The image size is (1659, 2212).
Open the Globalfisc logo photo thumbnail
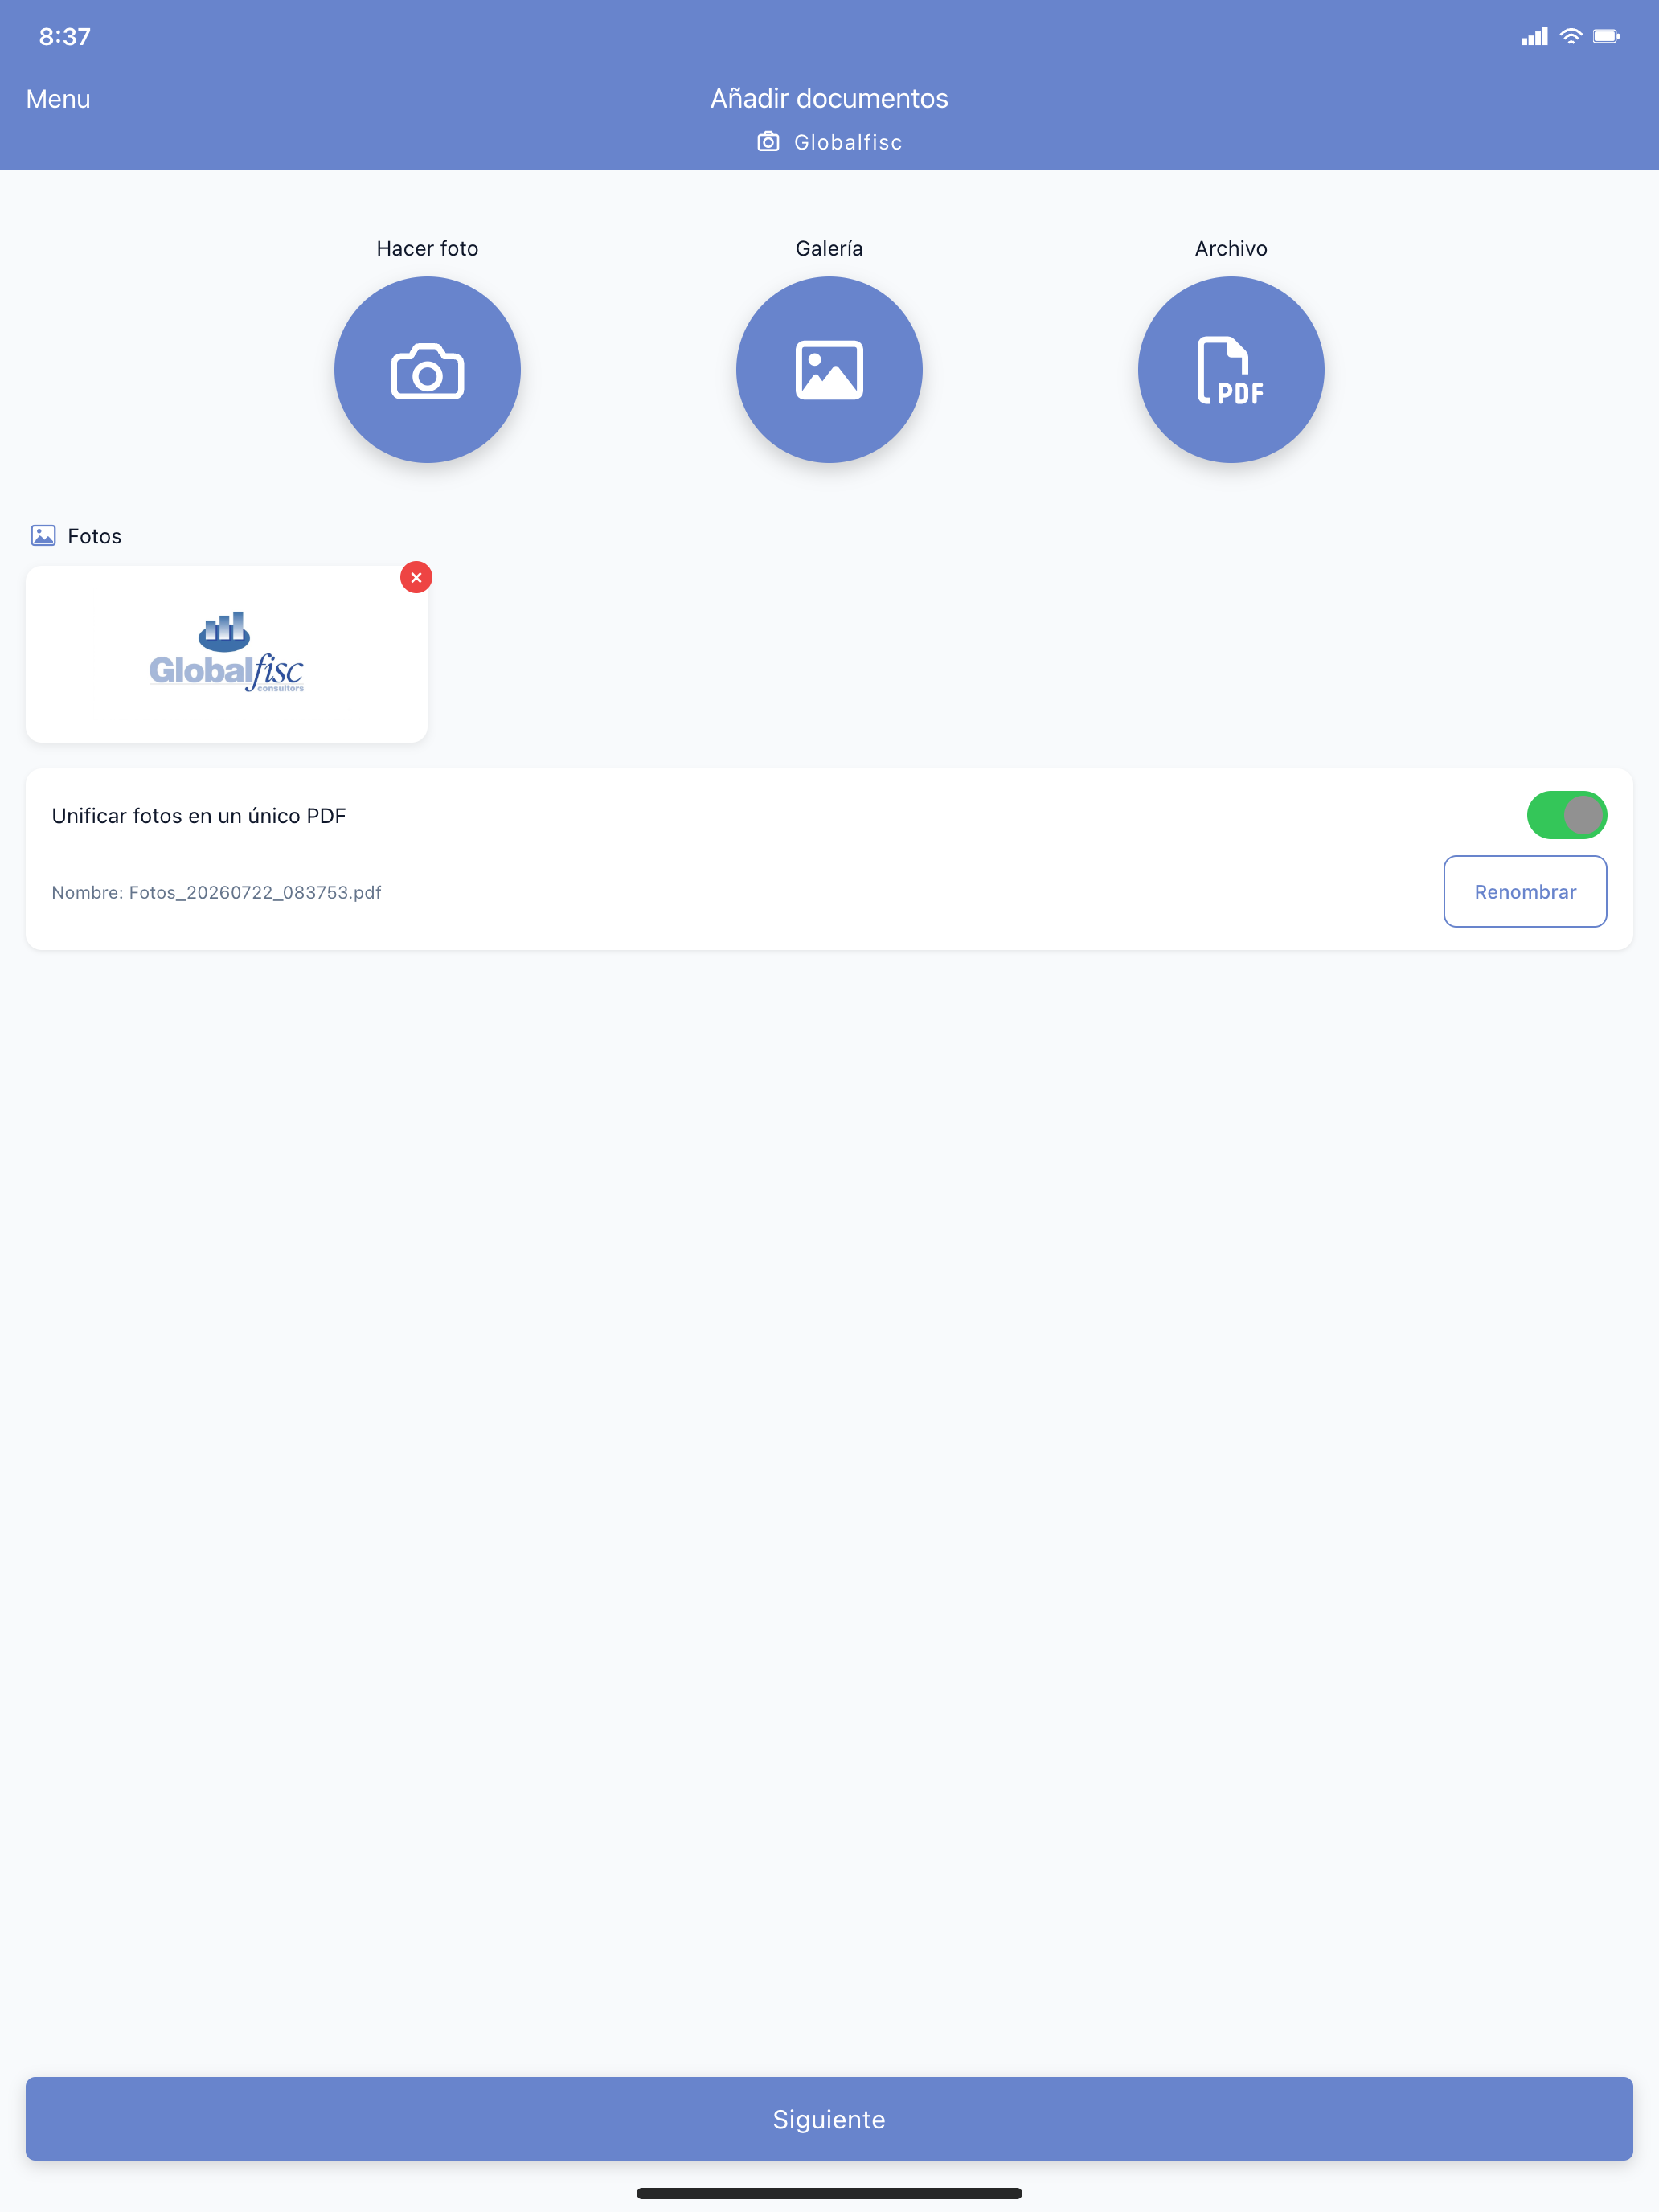(x=226, y=654)
